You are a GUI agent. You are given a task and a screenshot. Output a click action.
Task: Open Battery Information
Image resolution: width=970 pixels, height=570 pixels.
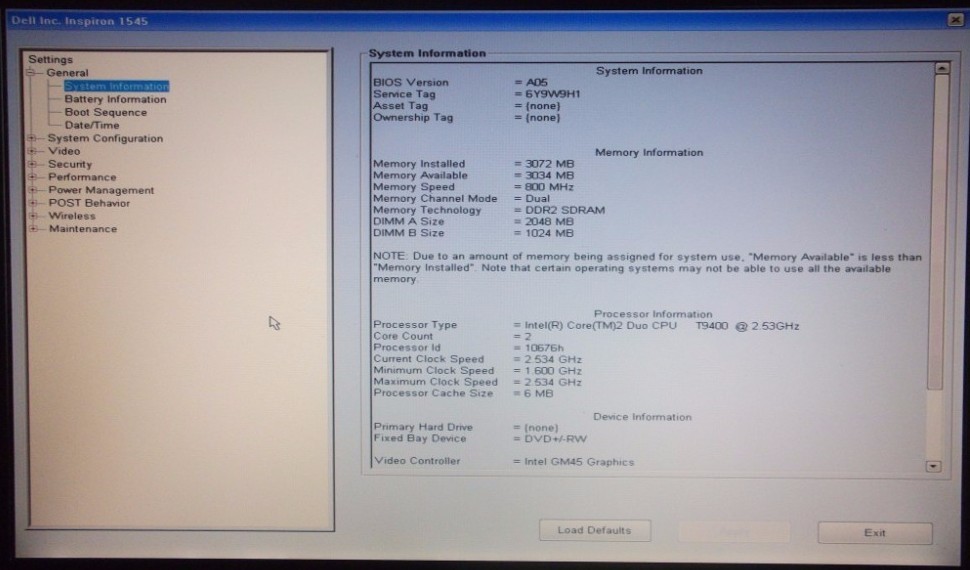click(x=115, y=99)
